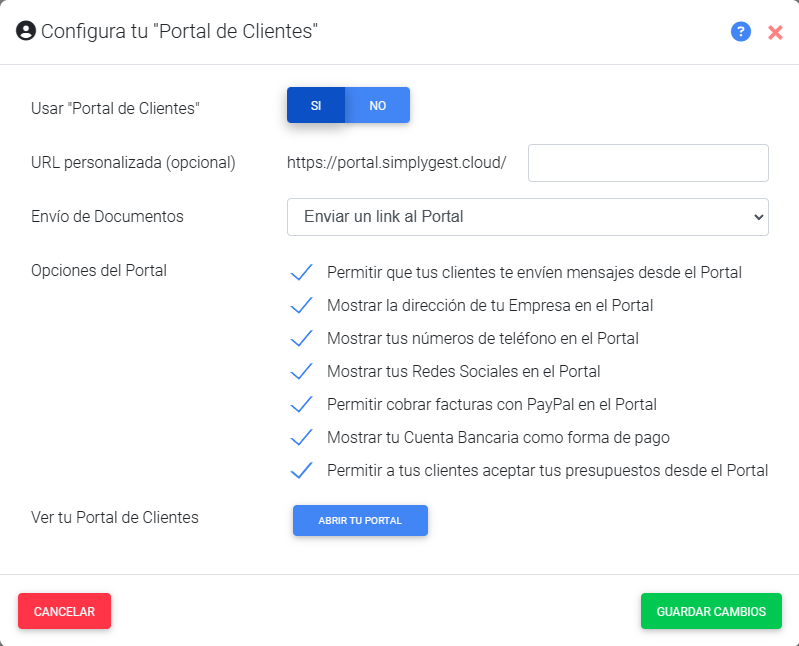Open the Envío de Documentos dropdown

coord(527,217)
